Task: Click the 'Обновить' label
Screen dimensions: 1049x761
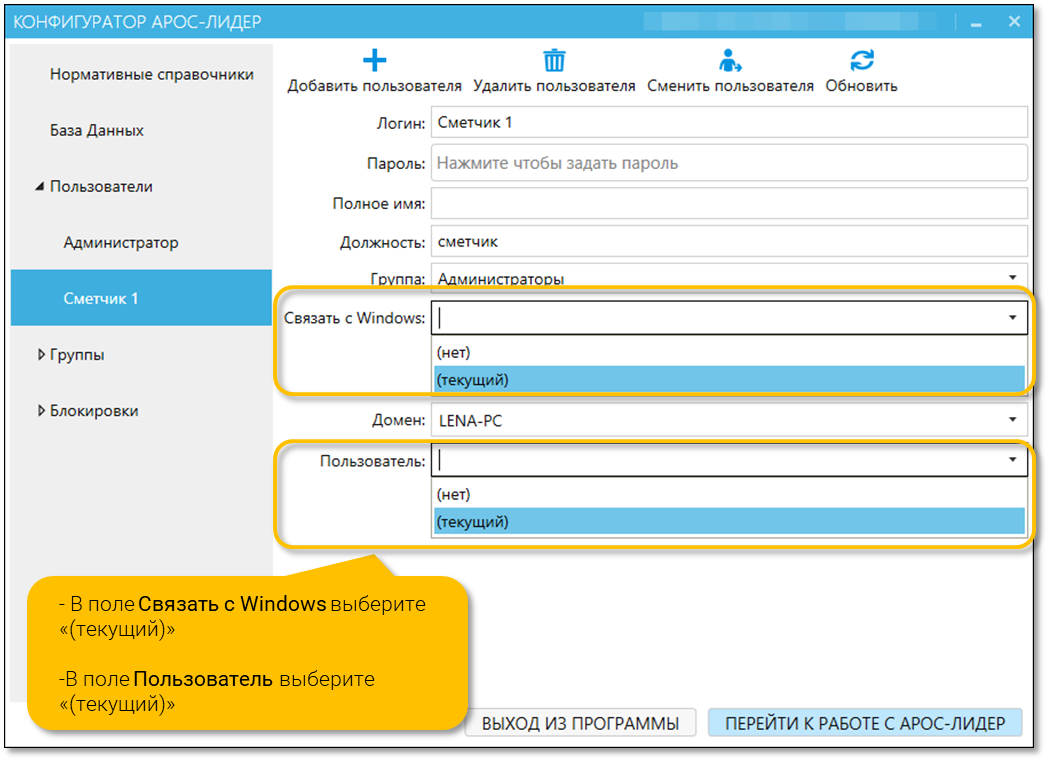Action: click(861, 86)
